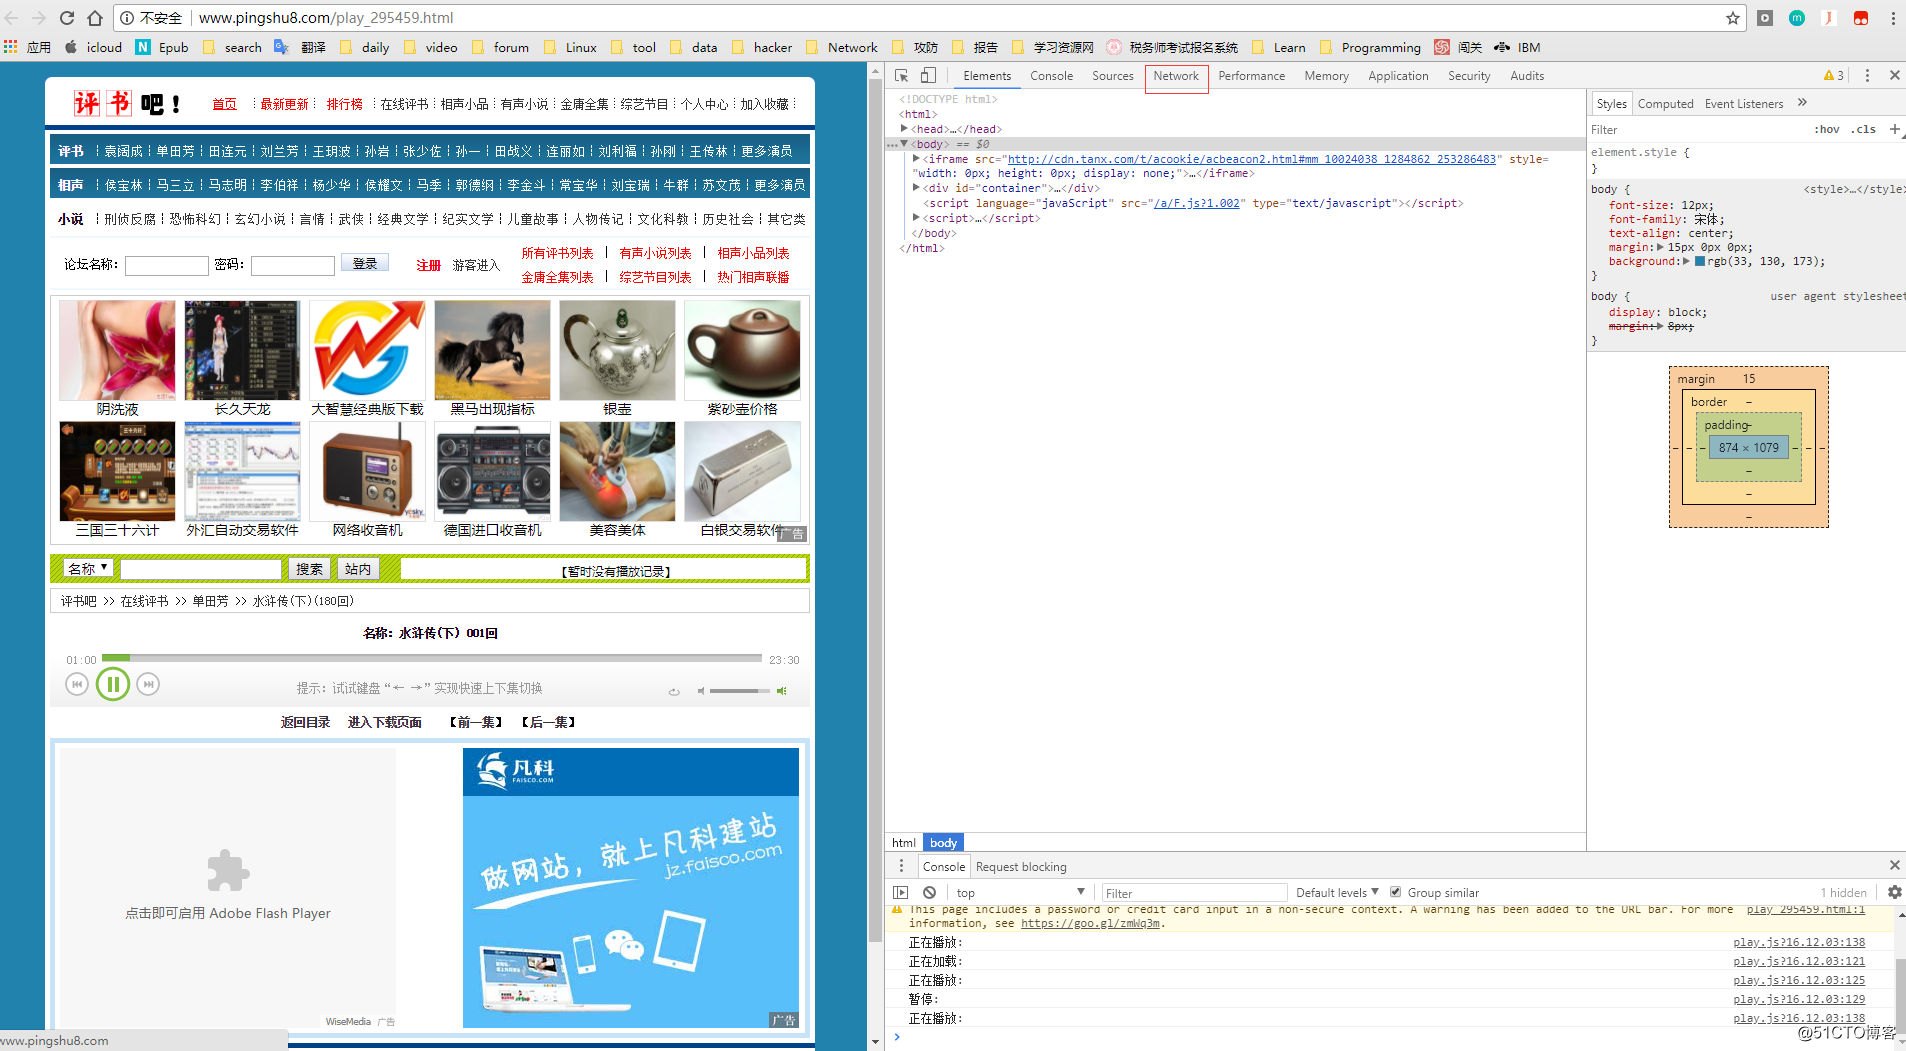Open the Epub bookmark
Screen dimensions: 1906x1051
point(162,47)
